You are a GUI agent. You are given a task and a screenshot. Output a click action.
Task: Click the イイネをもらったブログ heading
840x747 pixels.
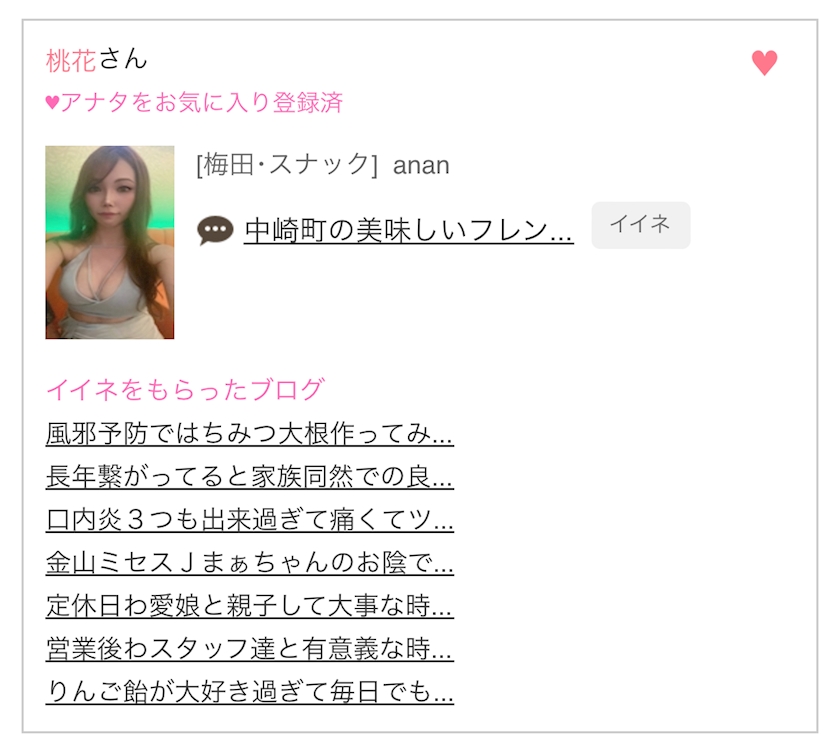tap(185, 389)
